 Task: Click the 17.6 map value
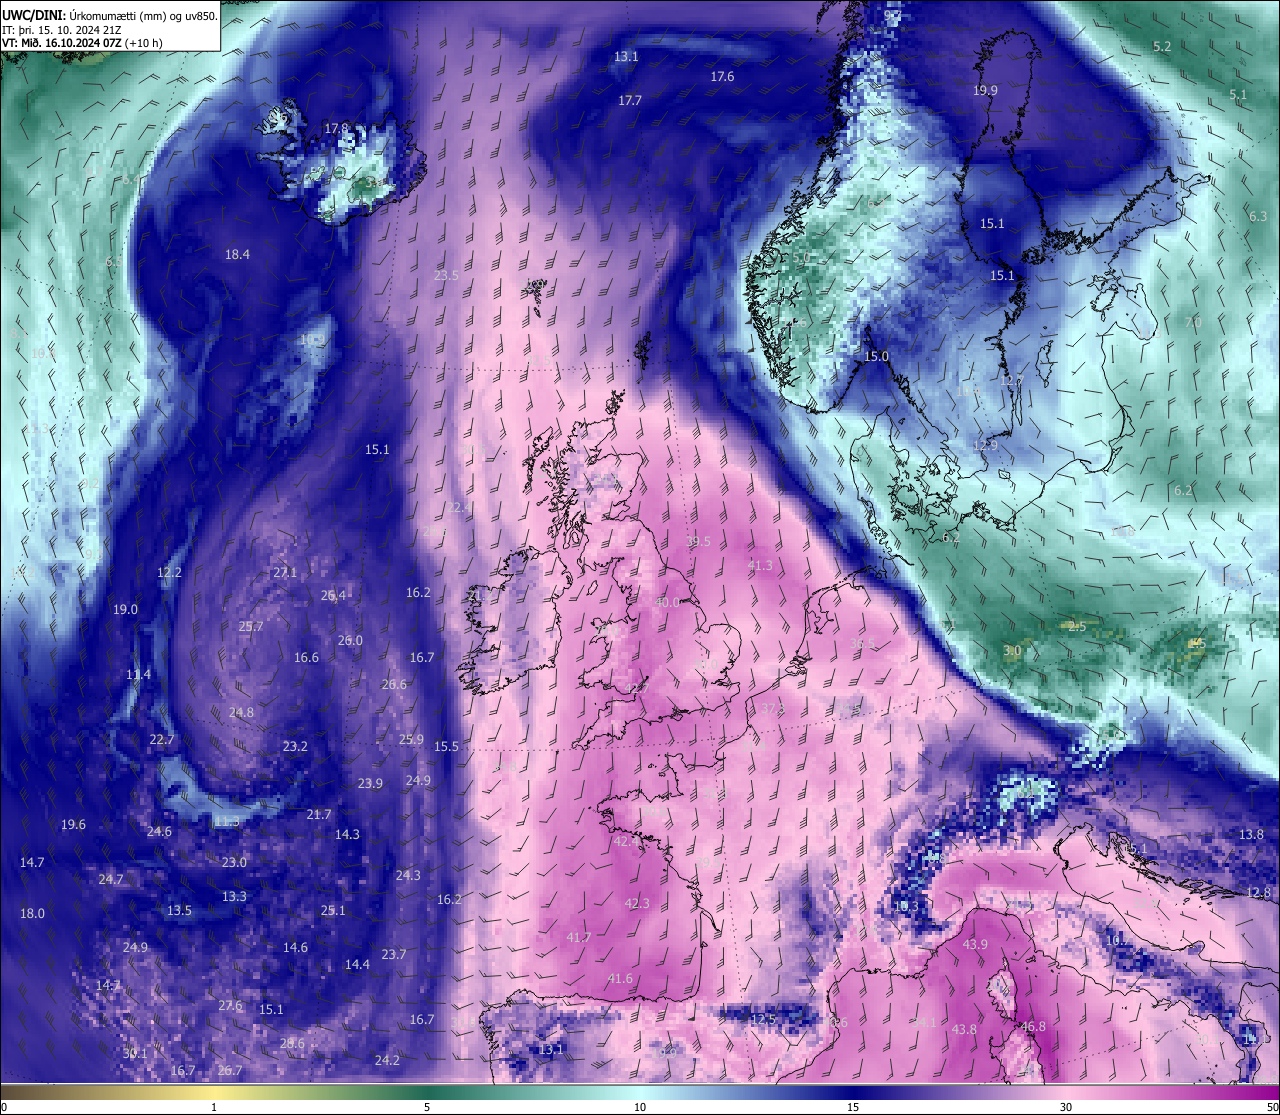tap(722, 76)
